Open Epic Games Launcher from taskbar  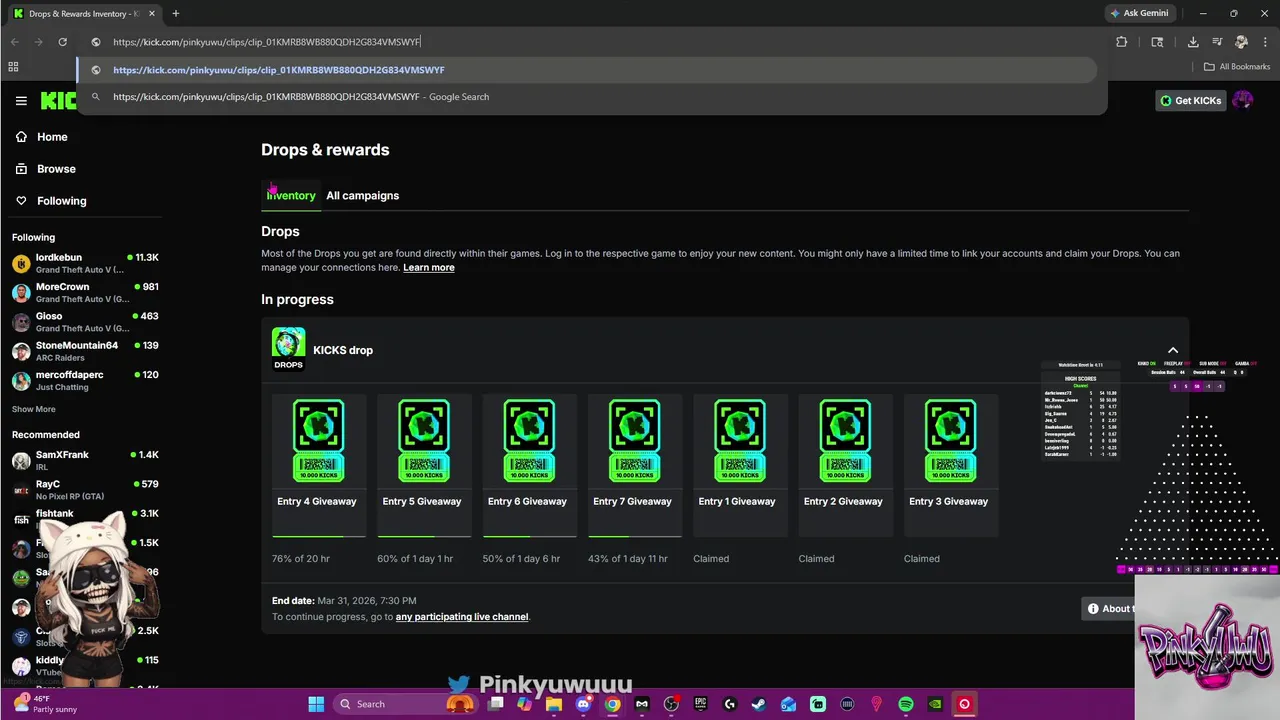tap(701, 704)
